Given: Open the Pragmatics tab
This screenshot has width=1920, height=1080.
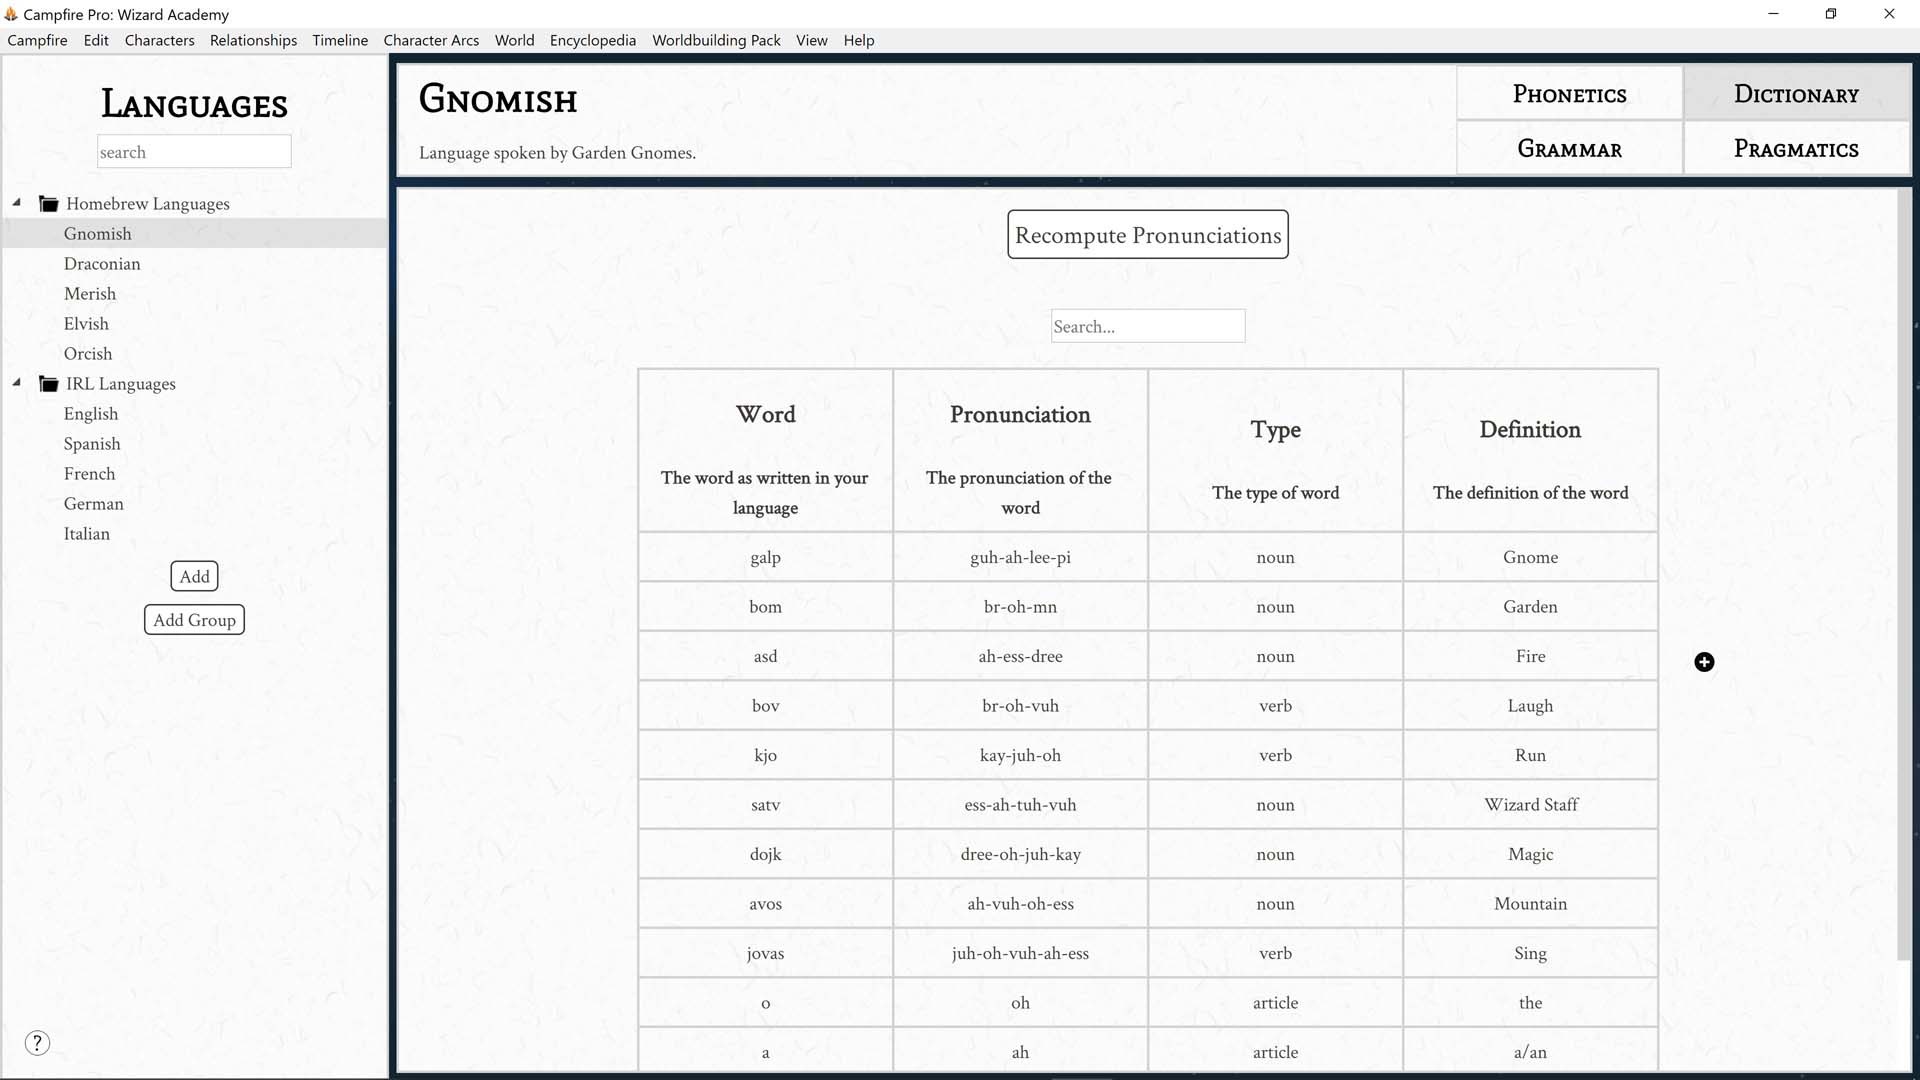Looking at the screenshot, I should point(1795,148).
